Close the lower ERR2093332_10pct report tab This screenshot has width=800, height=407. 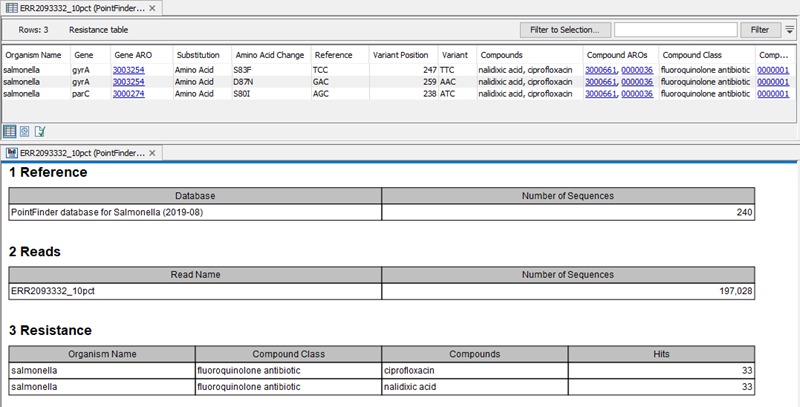151,153
